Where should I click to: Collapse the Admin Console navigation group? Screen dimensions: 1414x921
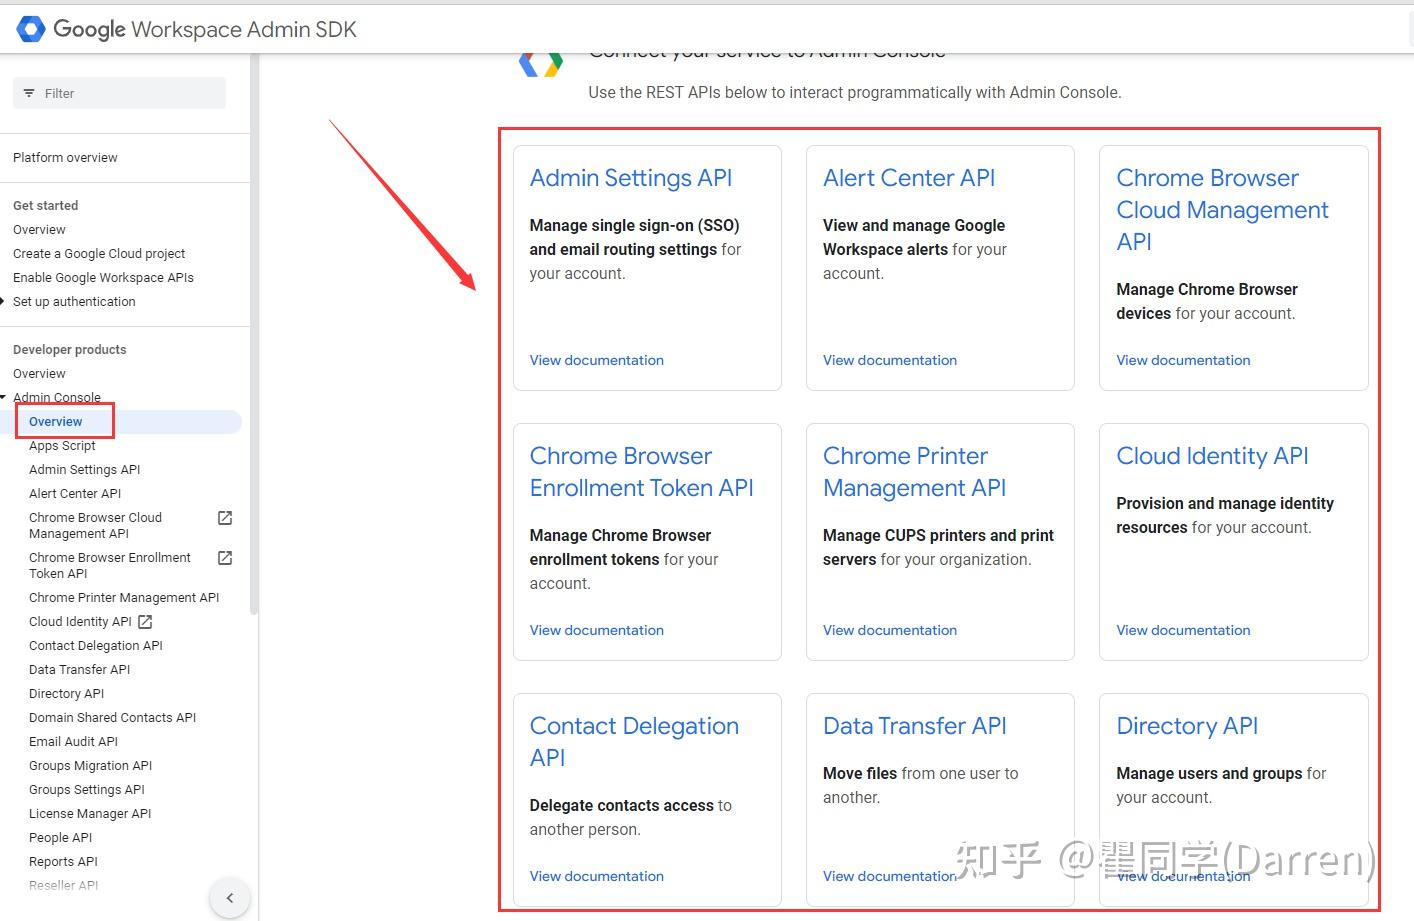click(x=4, y=397)
